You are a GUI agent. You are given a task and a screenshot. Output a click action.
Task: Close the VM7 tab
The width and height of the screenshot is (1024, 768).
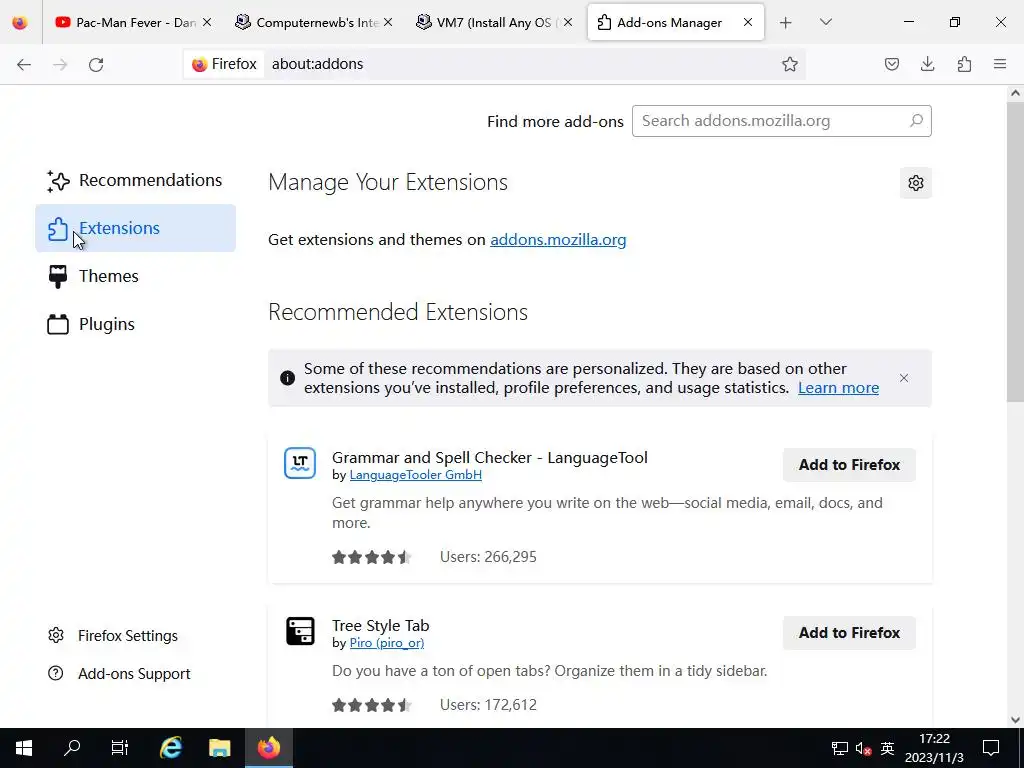coord(568,22)
